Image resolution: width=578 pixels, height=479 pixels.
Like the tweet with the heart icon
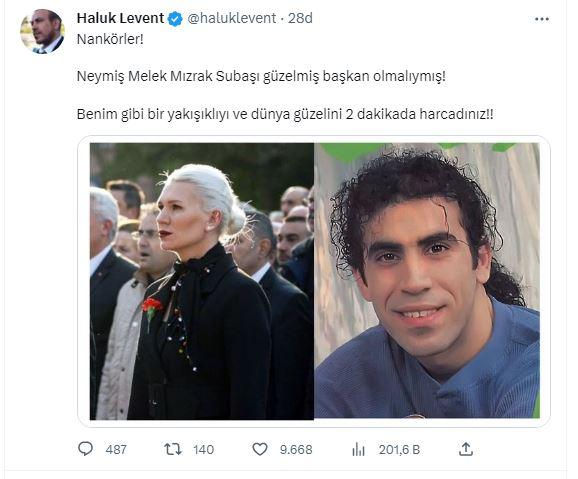[x=260, y=449]
